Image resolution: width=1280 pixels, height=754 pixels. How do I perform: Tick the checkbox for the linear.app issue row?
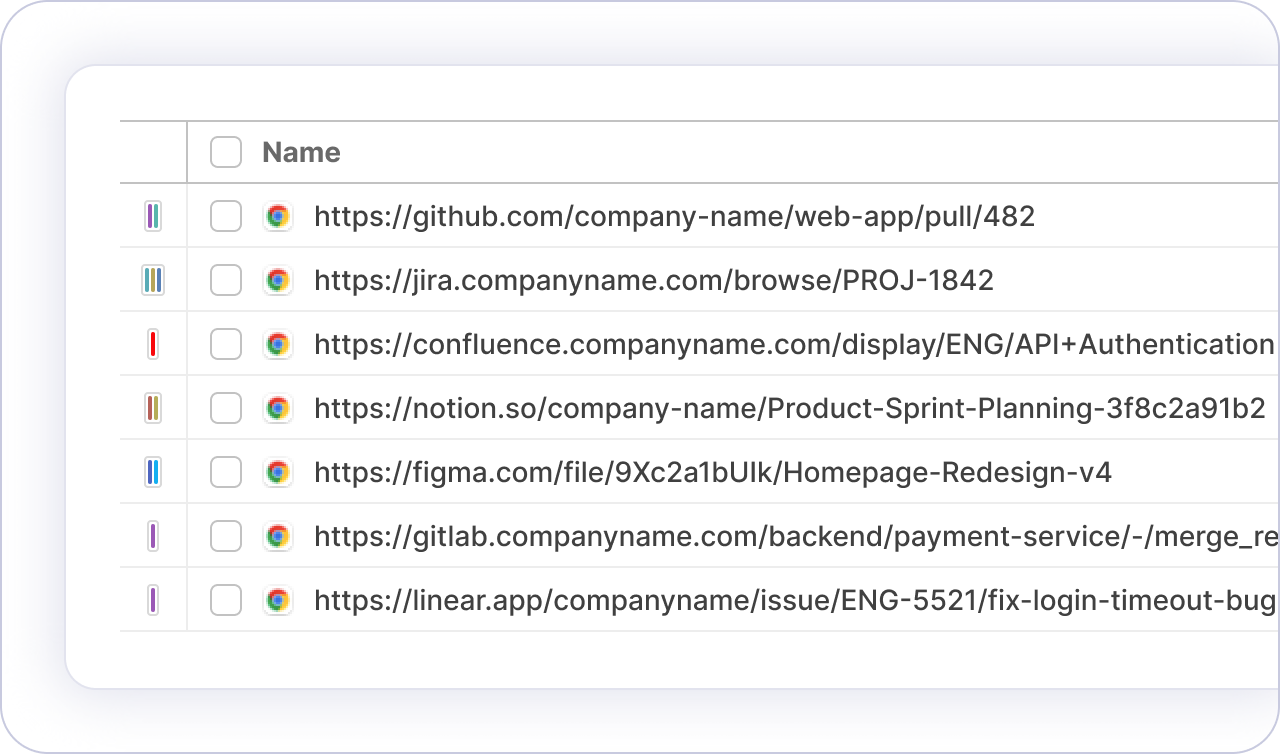click(x=226, y=600)
